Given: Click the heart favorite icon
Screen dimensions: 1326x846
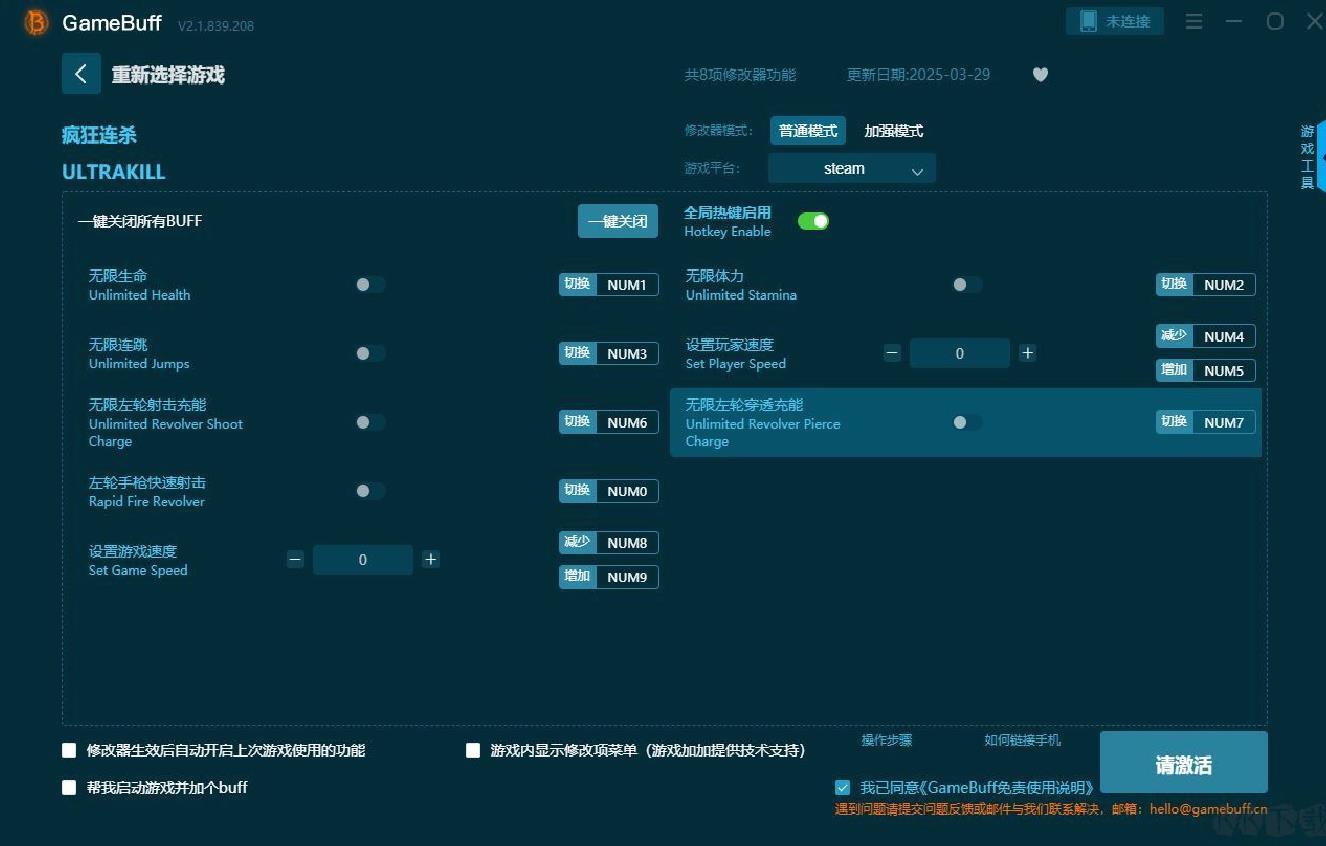Looking at the screenshot, I should click(x=1040, y=74).
